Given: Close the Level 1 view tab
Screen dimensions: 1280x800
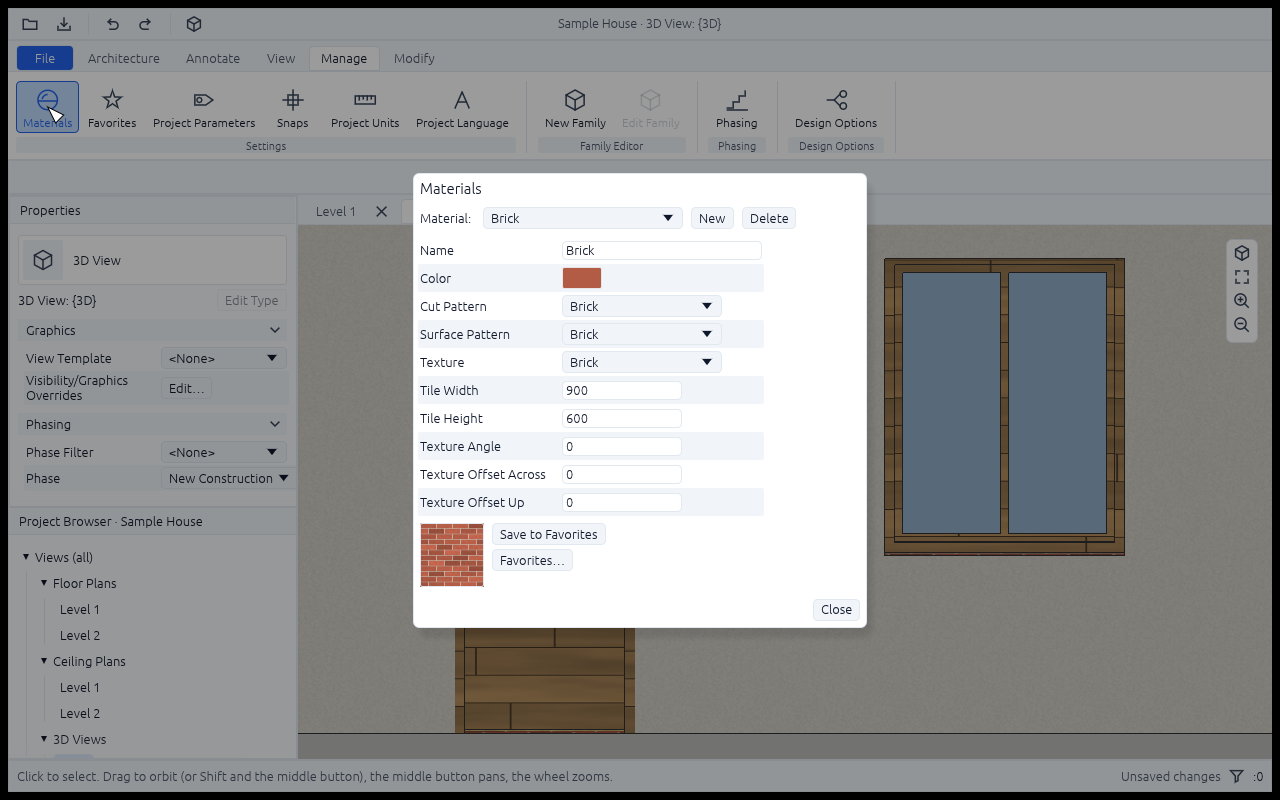Looking at the screenshot, I should coord(381,211).
